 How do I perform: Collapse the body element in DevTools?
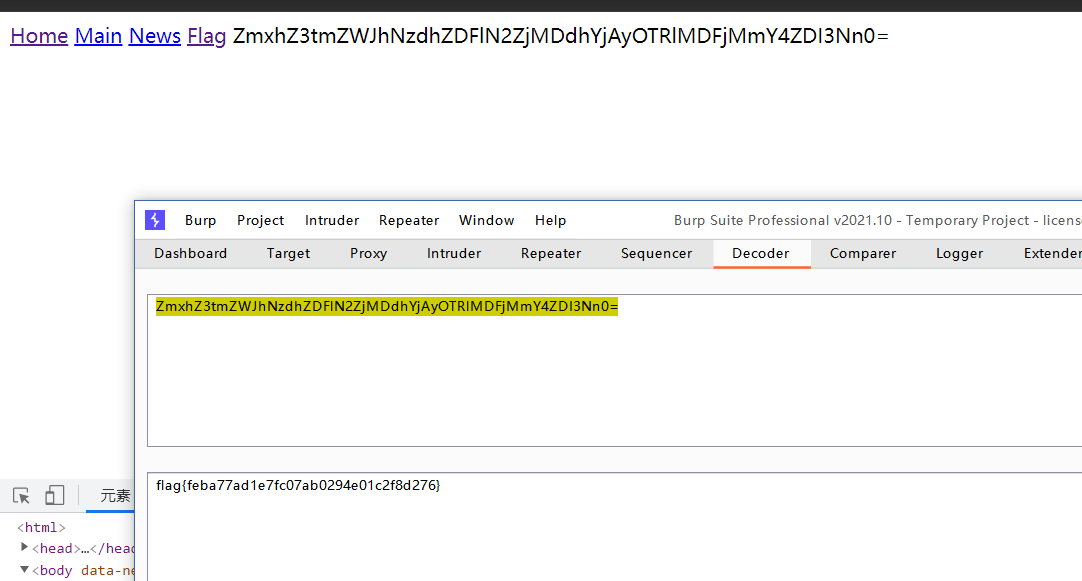(24, 569)
